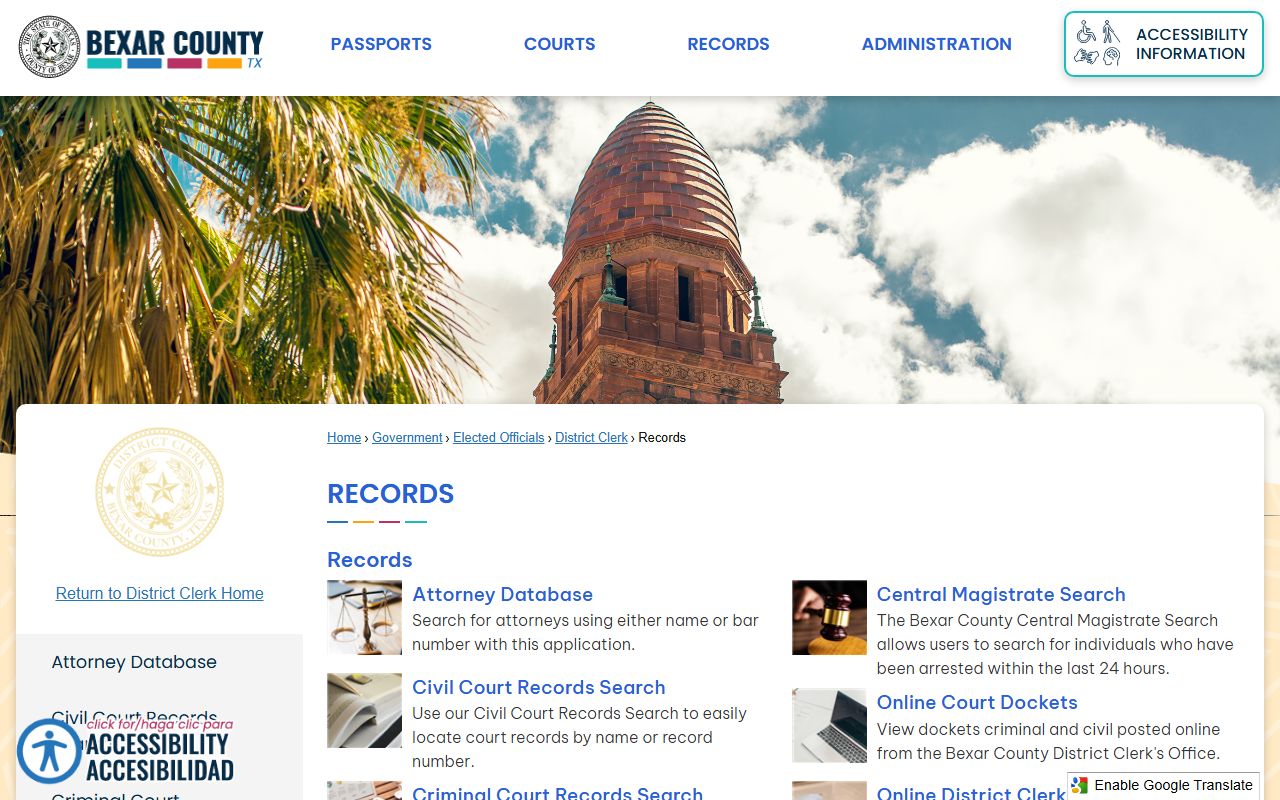Go to District Clerk breadcrumb
This screenshot has width=1280, height=800.
click(x=591, y=438)
